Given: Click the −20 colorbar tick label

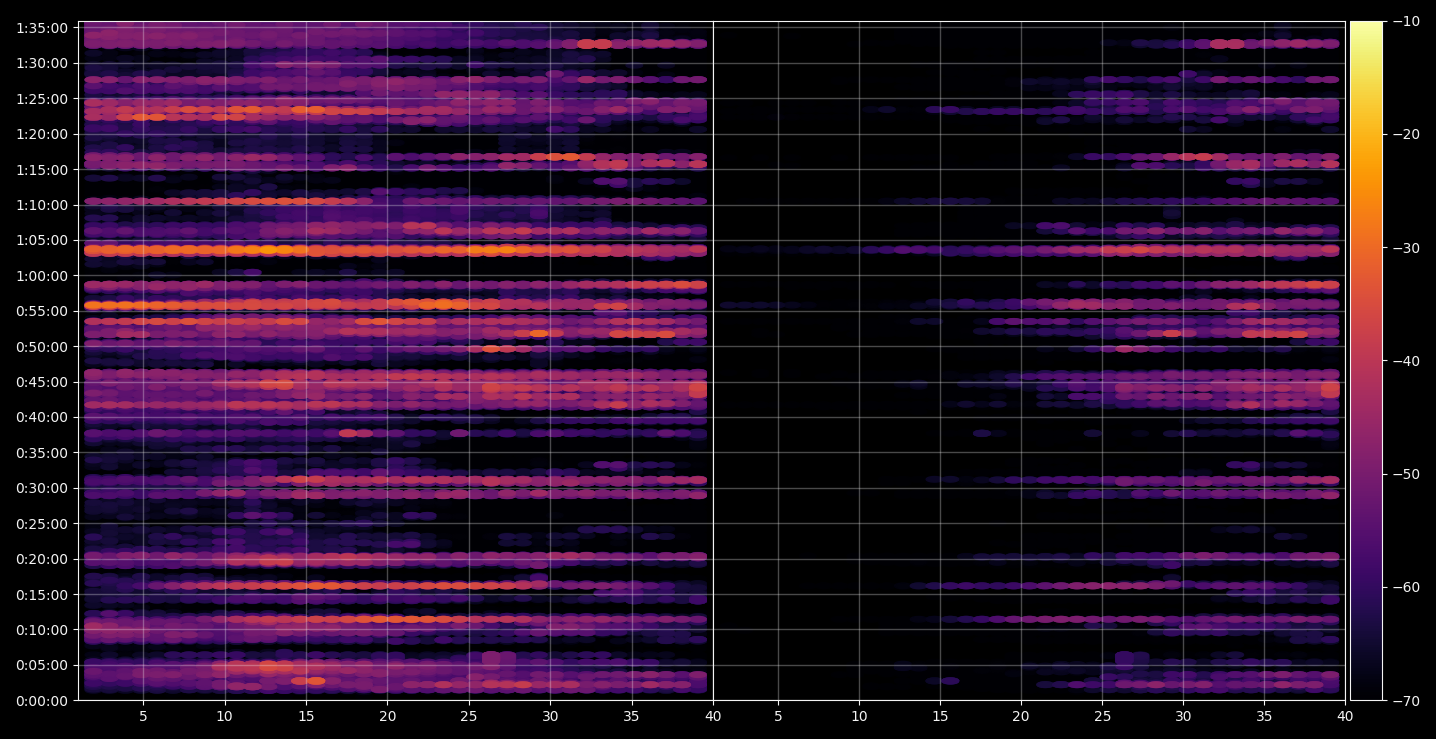Looking at the screenshot, I should click(1405, 135).
